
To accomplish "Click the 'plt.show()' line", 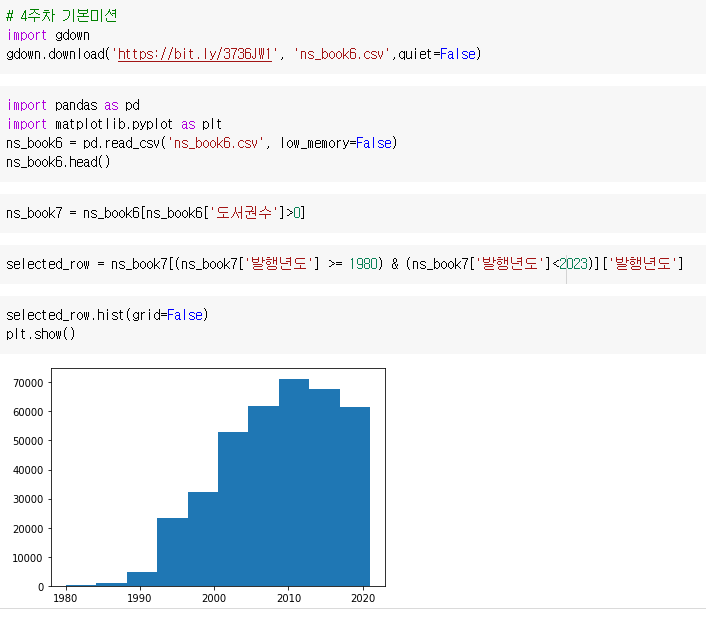I will coord(41,334).
